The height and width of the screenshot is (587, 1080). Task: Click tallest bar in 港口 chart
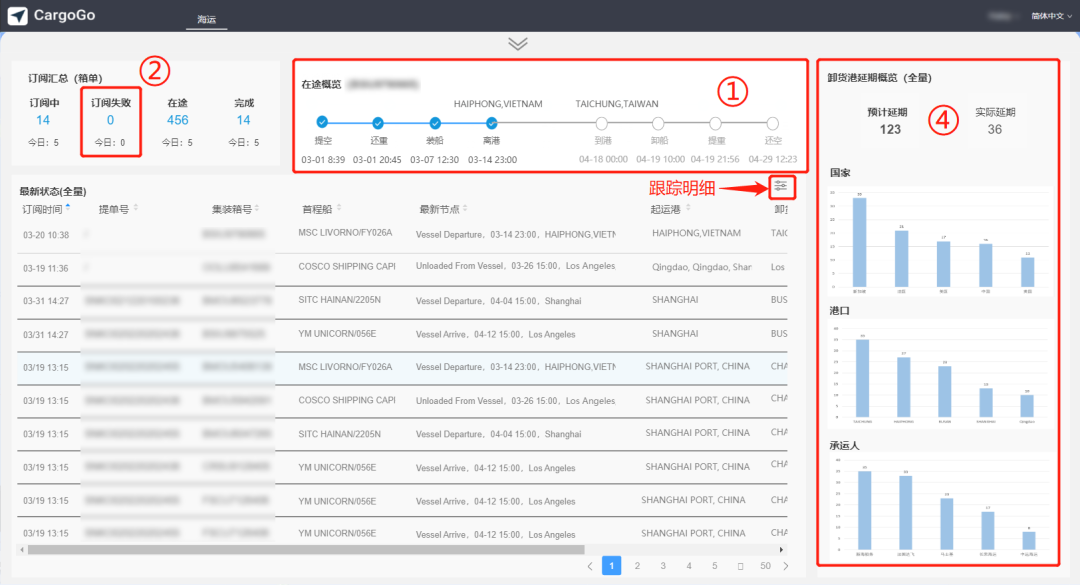[862, 378]
